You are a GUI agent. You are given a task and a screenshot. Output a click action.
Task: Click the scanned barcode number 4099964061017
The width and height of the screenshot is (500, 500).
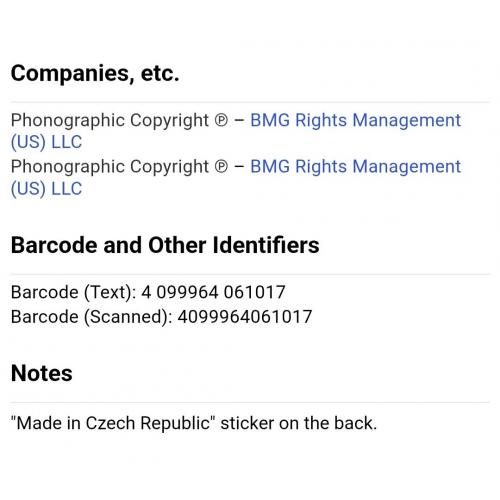tap(245, 317)
